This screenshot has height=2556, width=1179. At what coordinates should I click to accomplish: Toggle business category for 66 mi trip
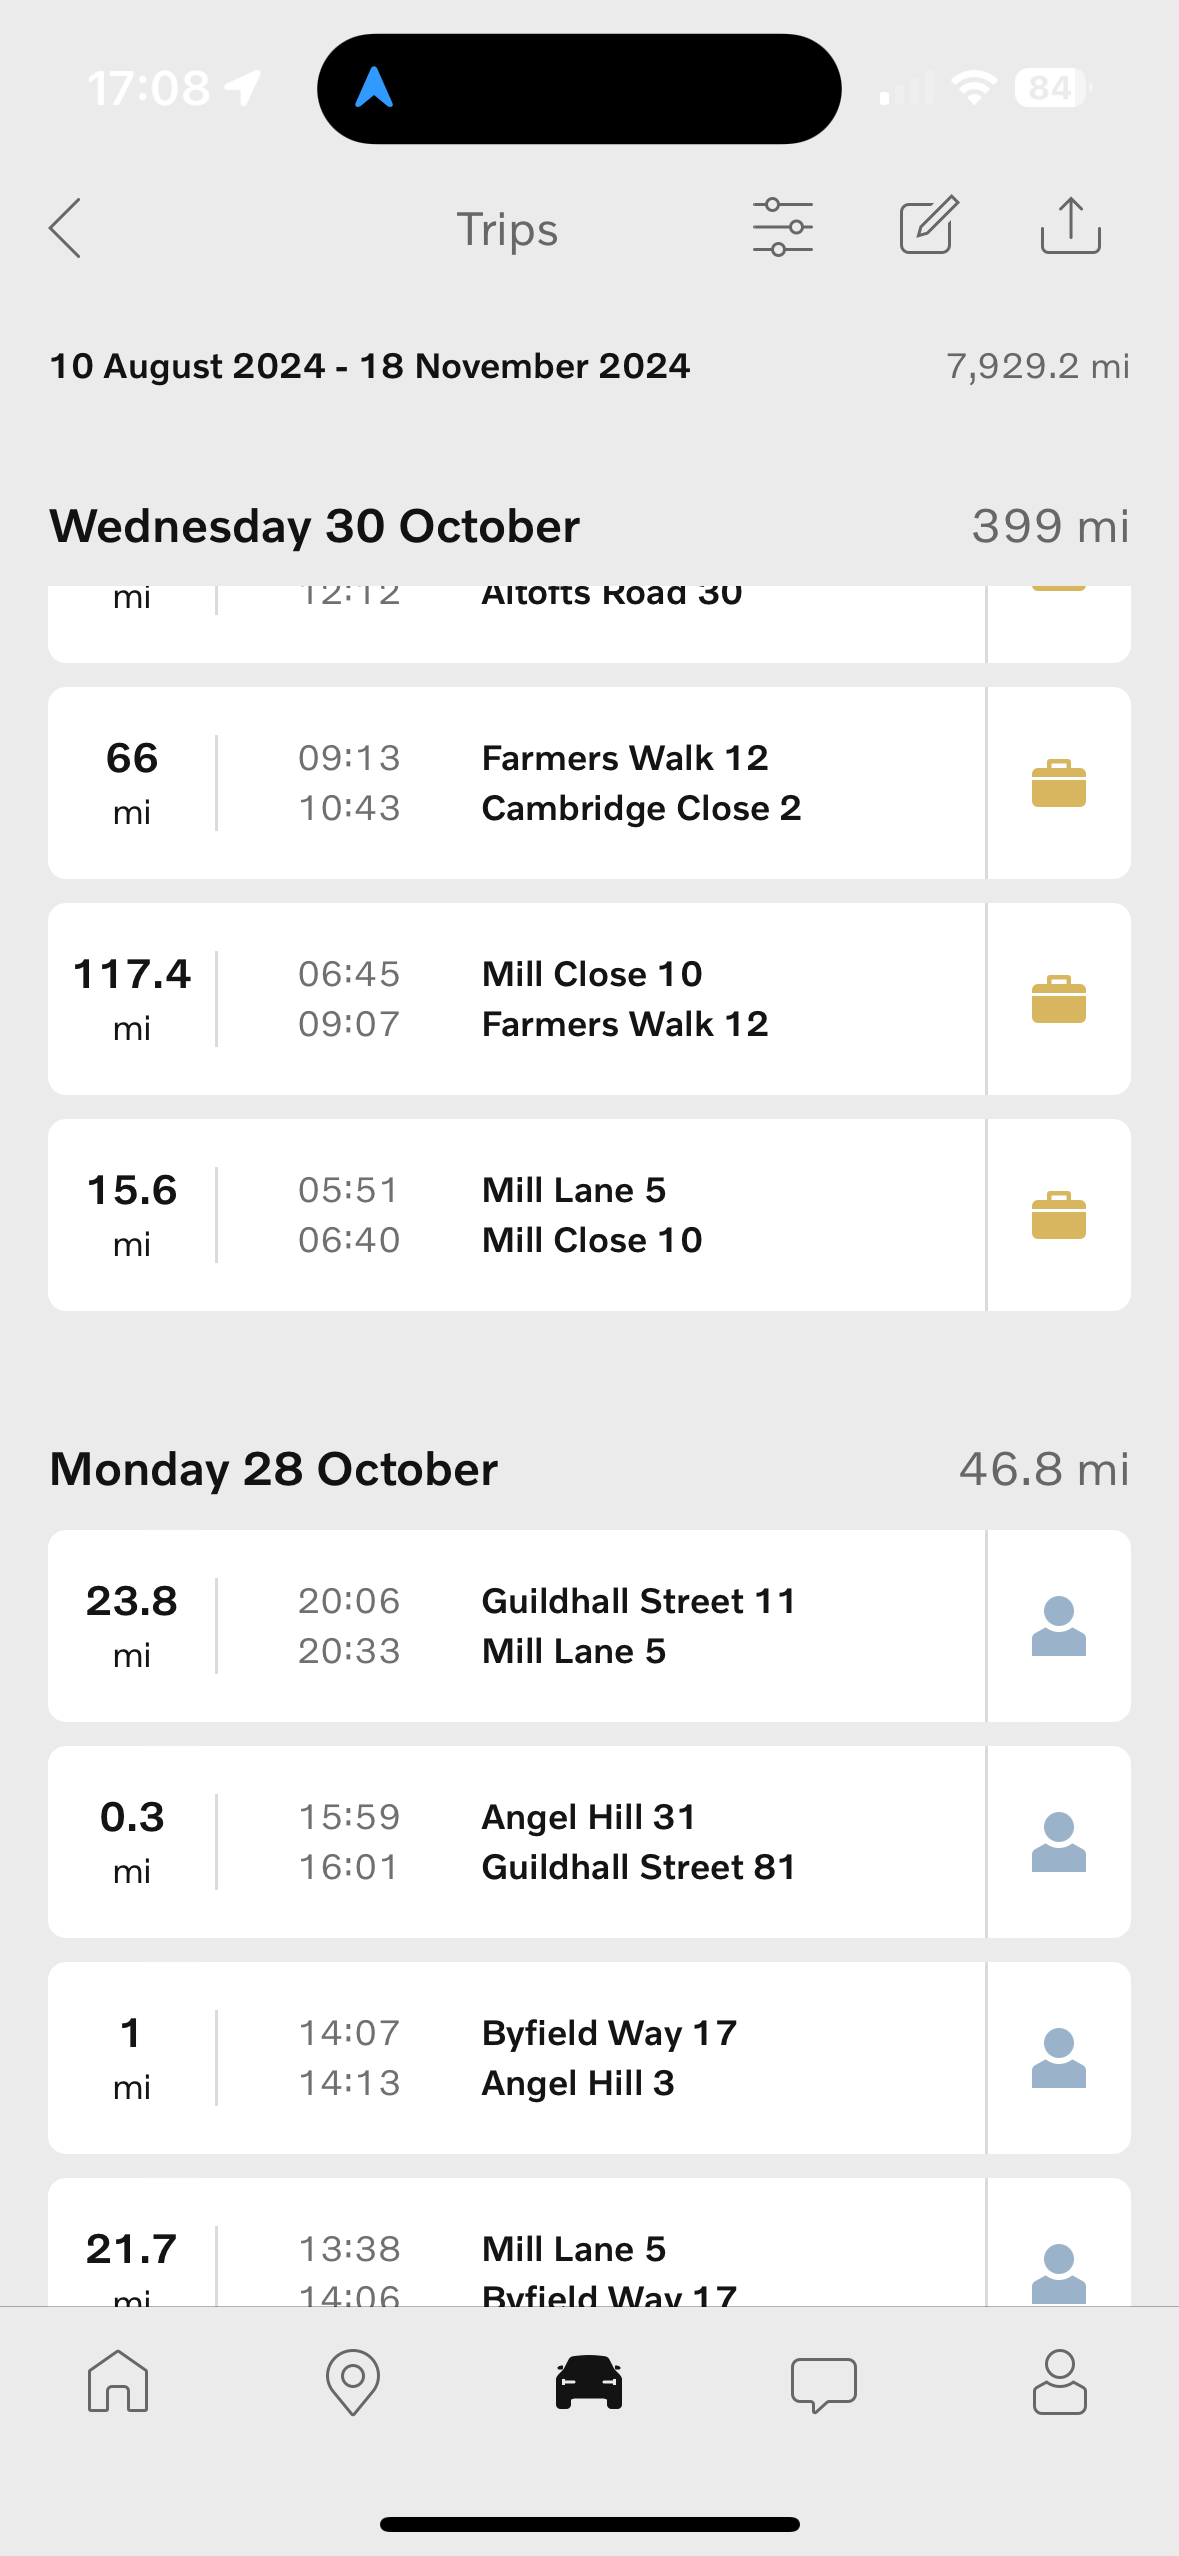1058,783
